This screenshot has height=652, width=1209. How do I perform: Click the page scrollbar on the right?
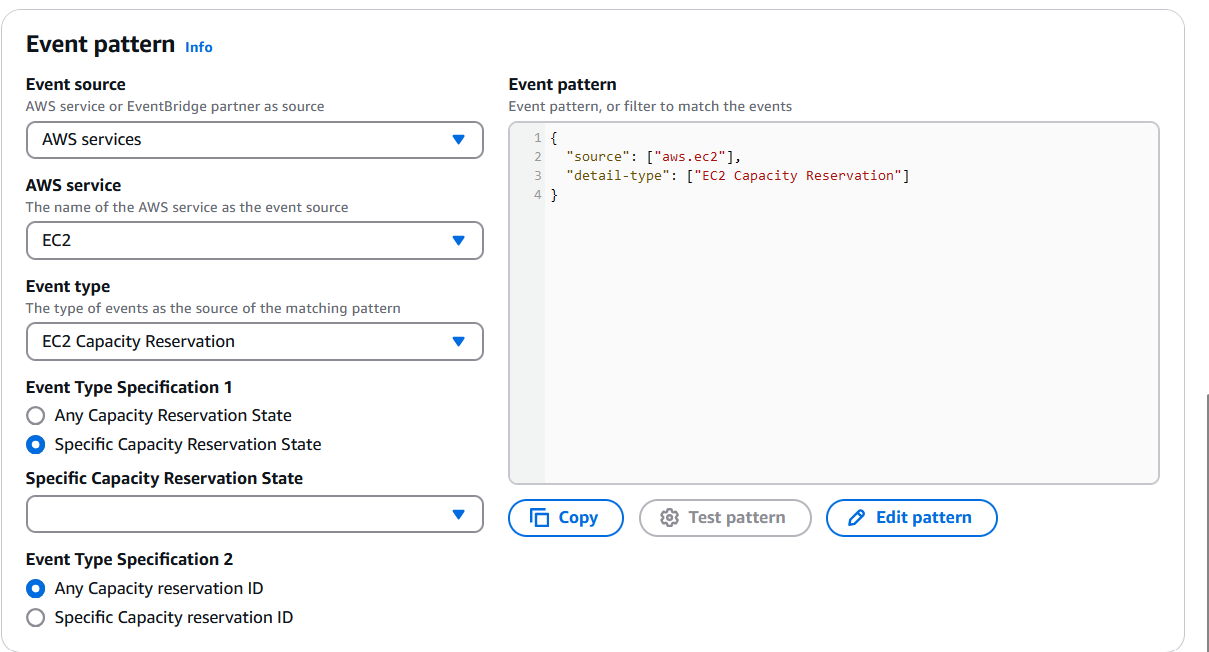click(x=1207, y=520)
